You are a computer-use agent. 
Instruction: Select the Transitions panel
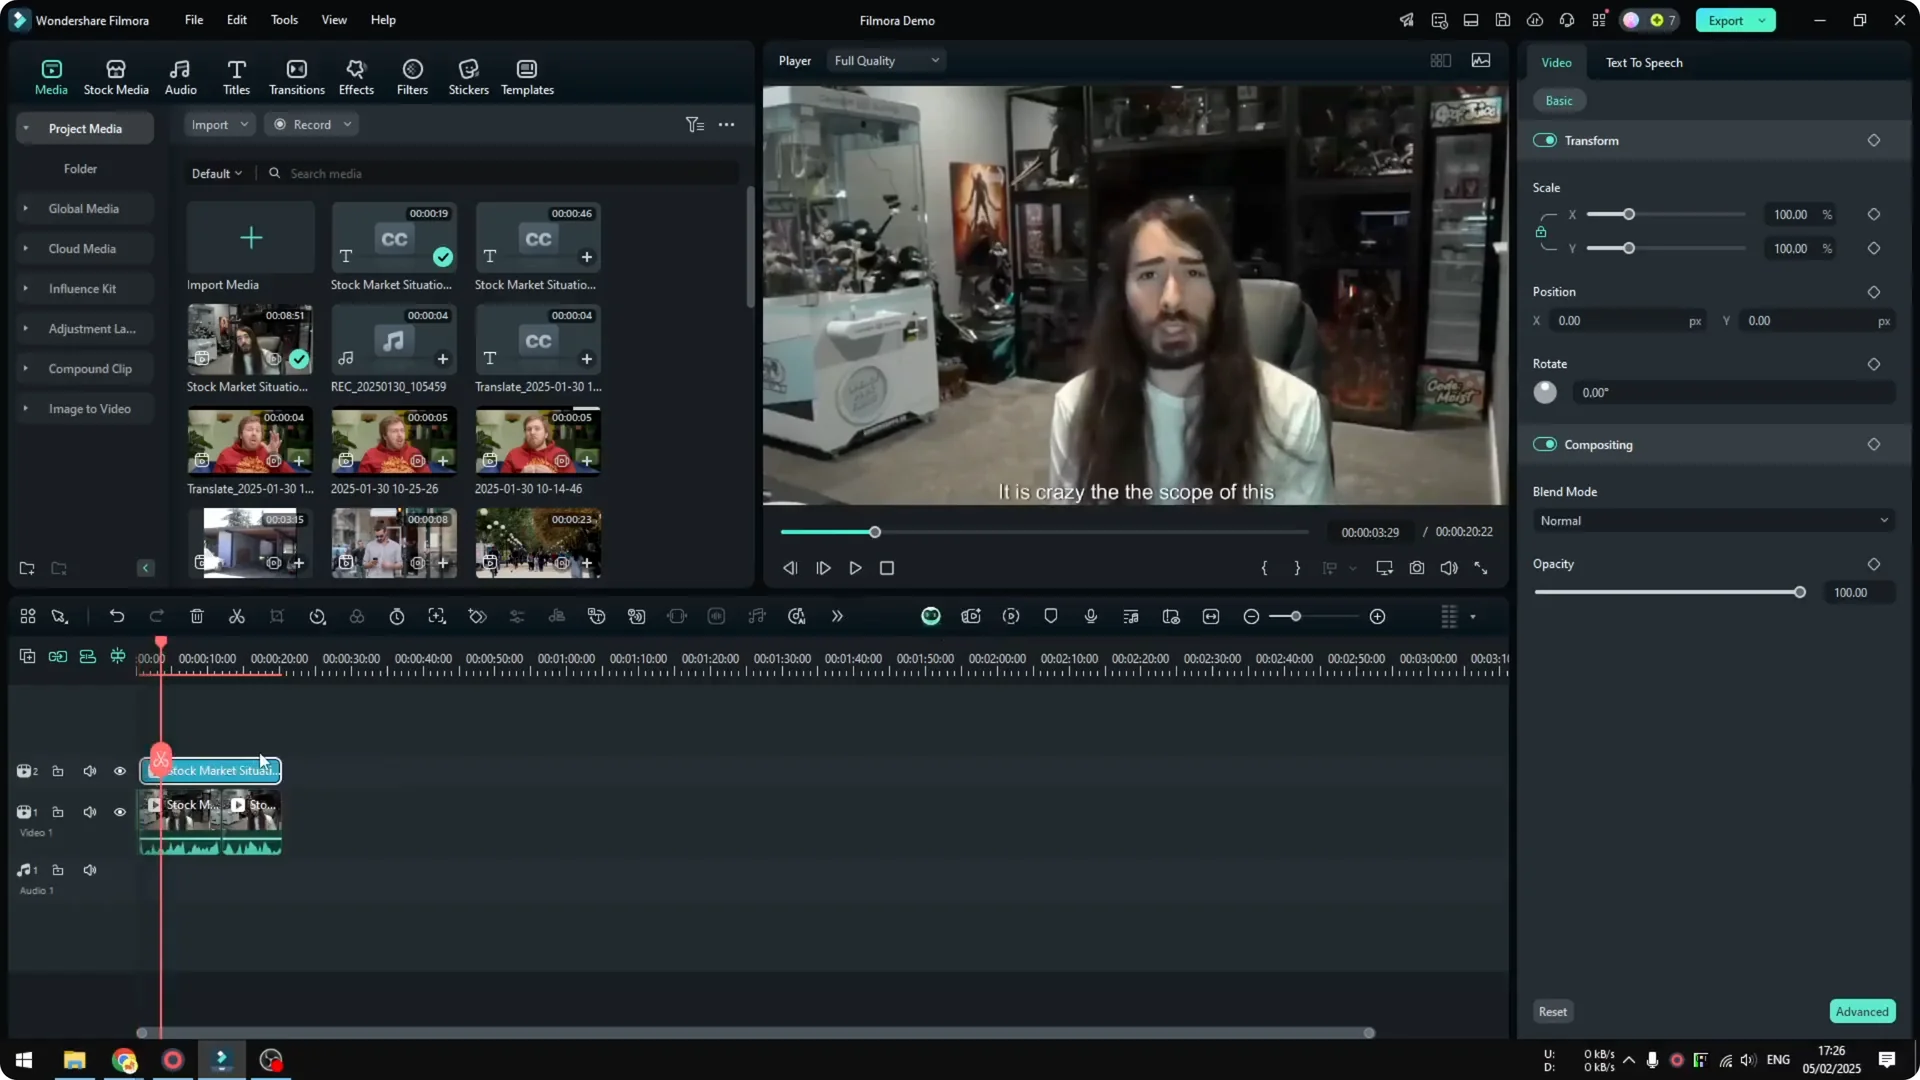(x=296, y=75)
